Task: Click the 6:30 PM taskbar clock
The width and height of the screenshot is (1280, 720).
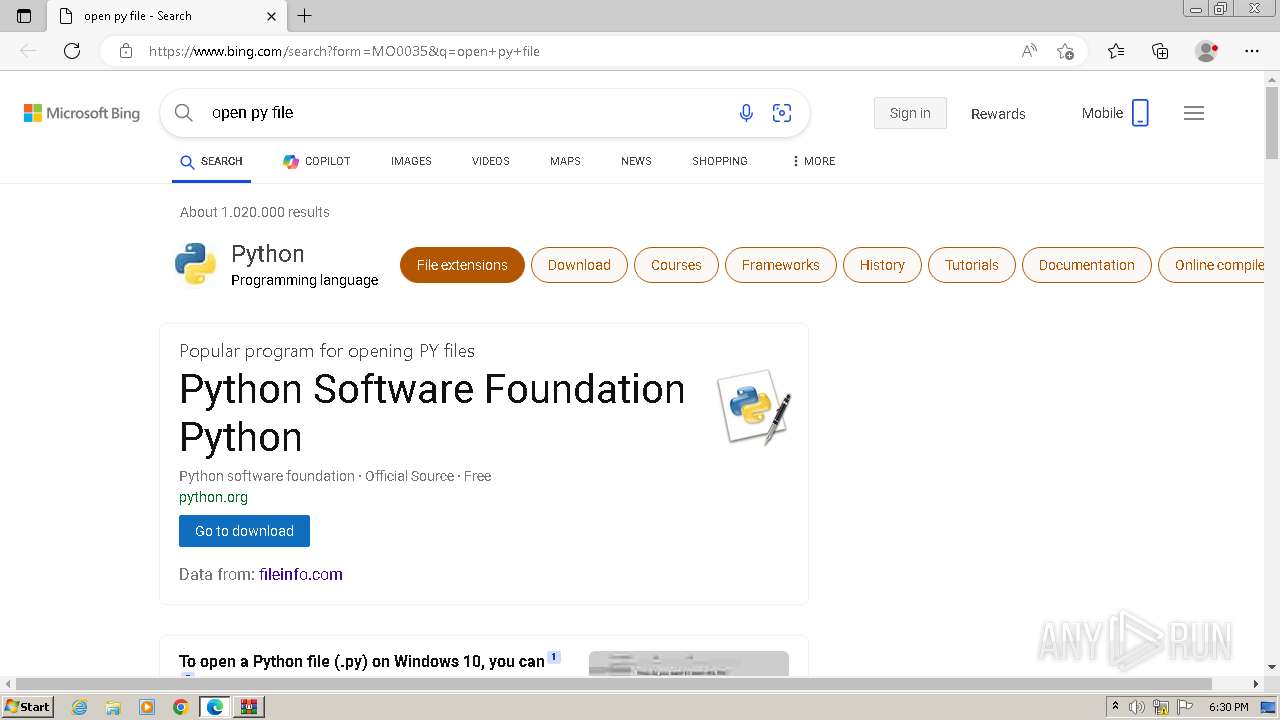Action: pos(1228,707)
